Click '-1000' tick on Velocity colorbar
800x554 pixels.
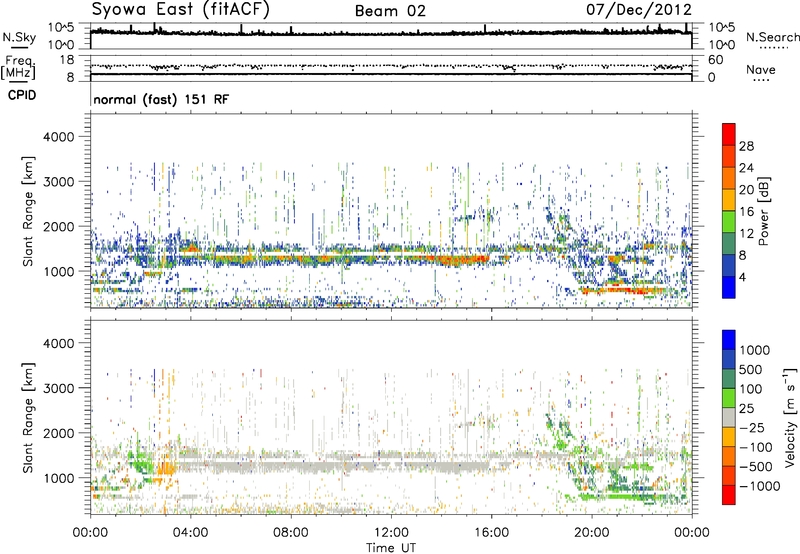(760, 486)
